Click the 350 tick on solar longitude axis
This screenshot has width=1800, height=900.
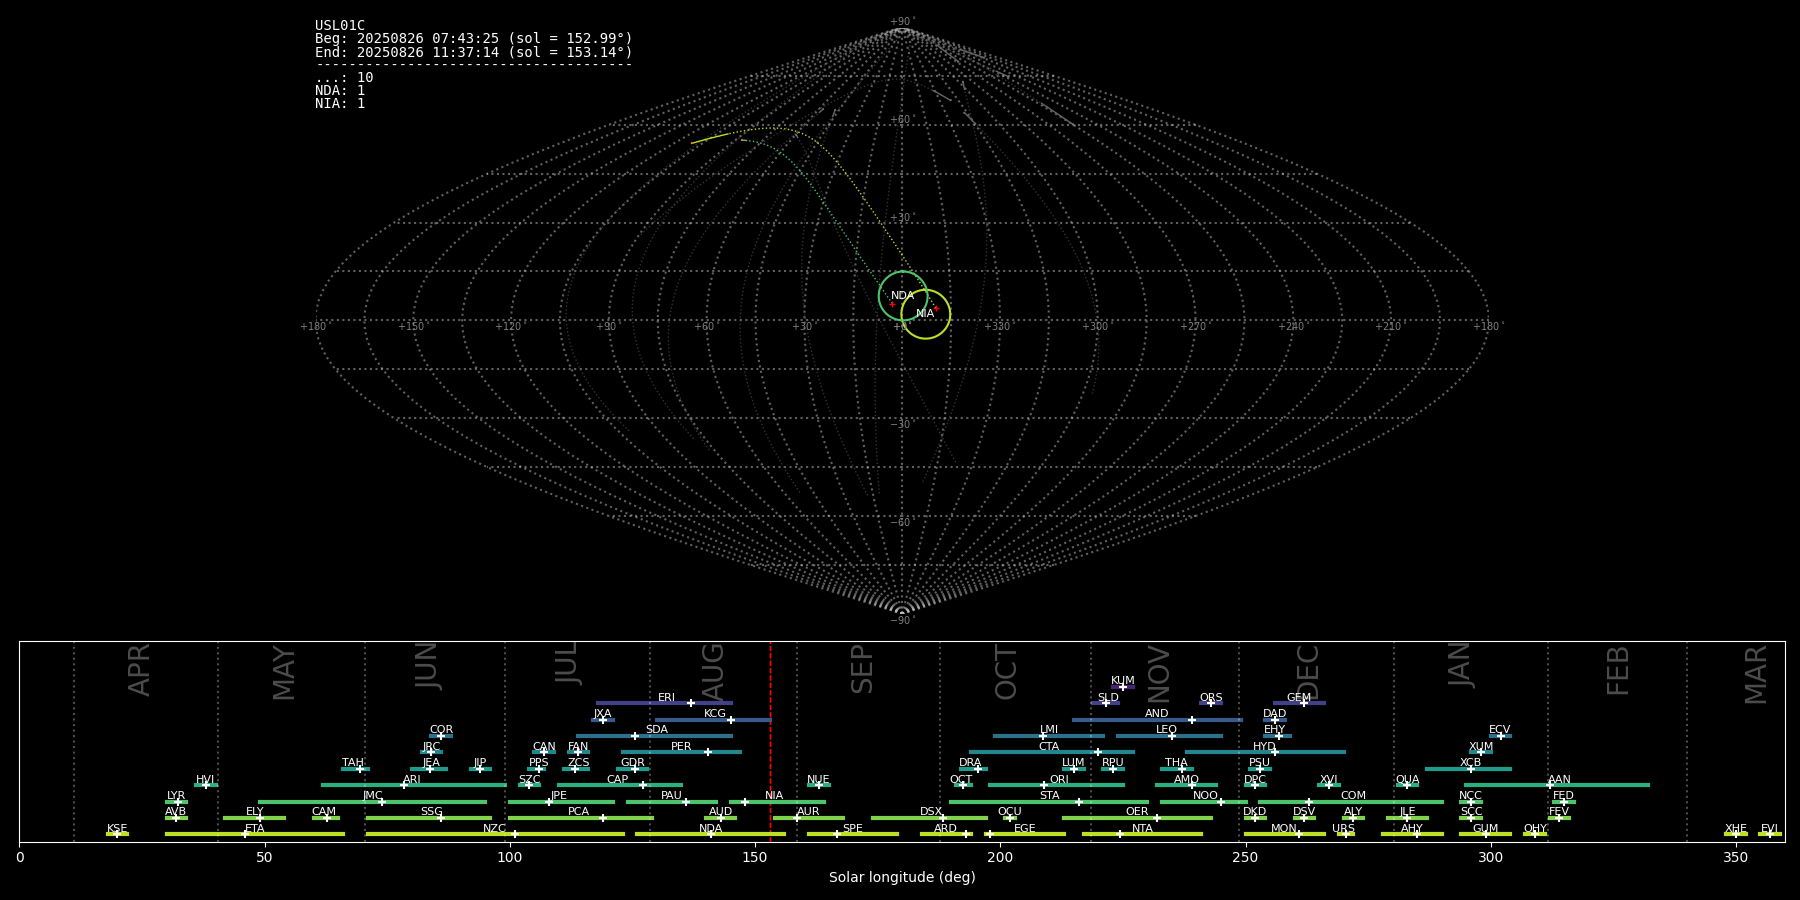click(x=1735, y=857)
